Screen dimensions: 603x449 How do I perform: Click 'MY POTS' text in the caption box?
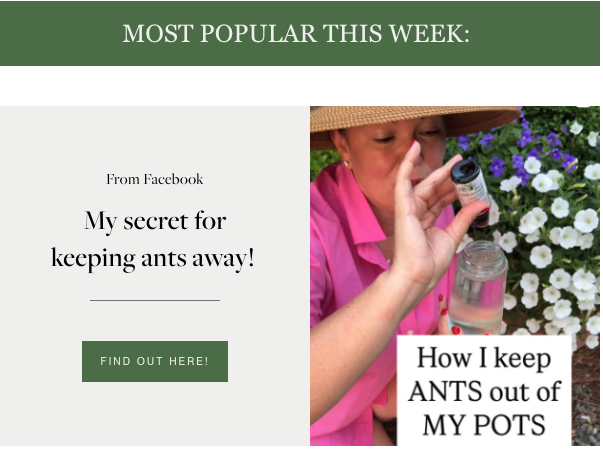(484, 425)
